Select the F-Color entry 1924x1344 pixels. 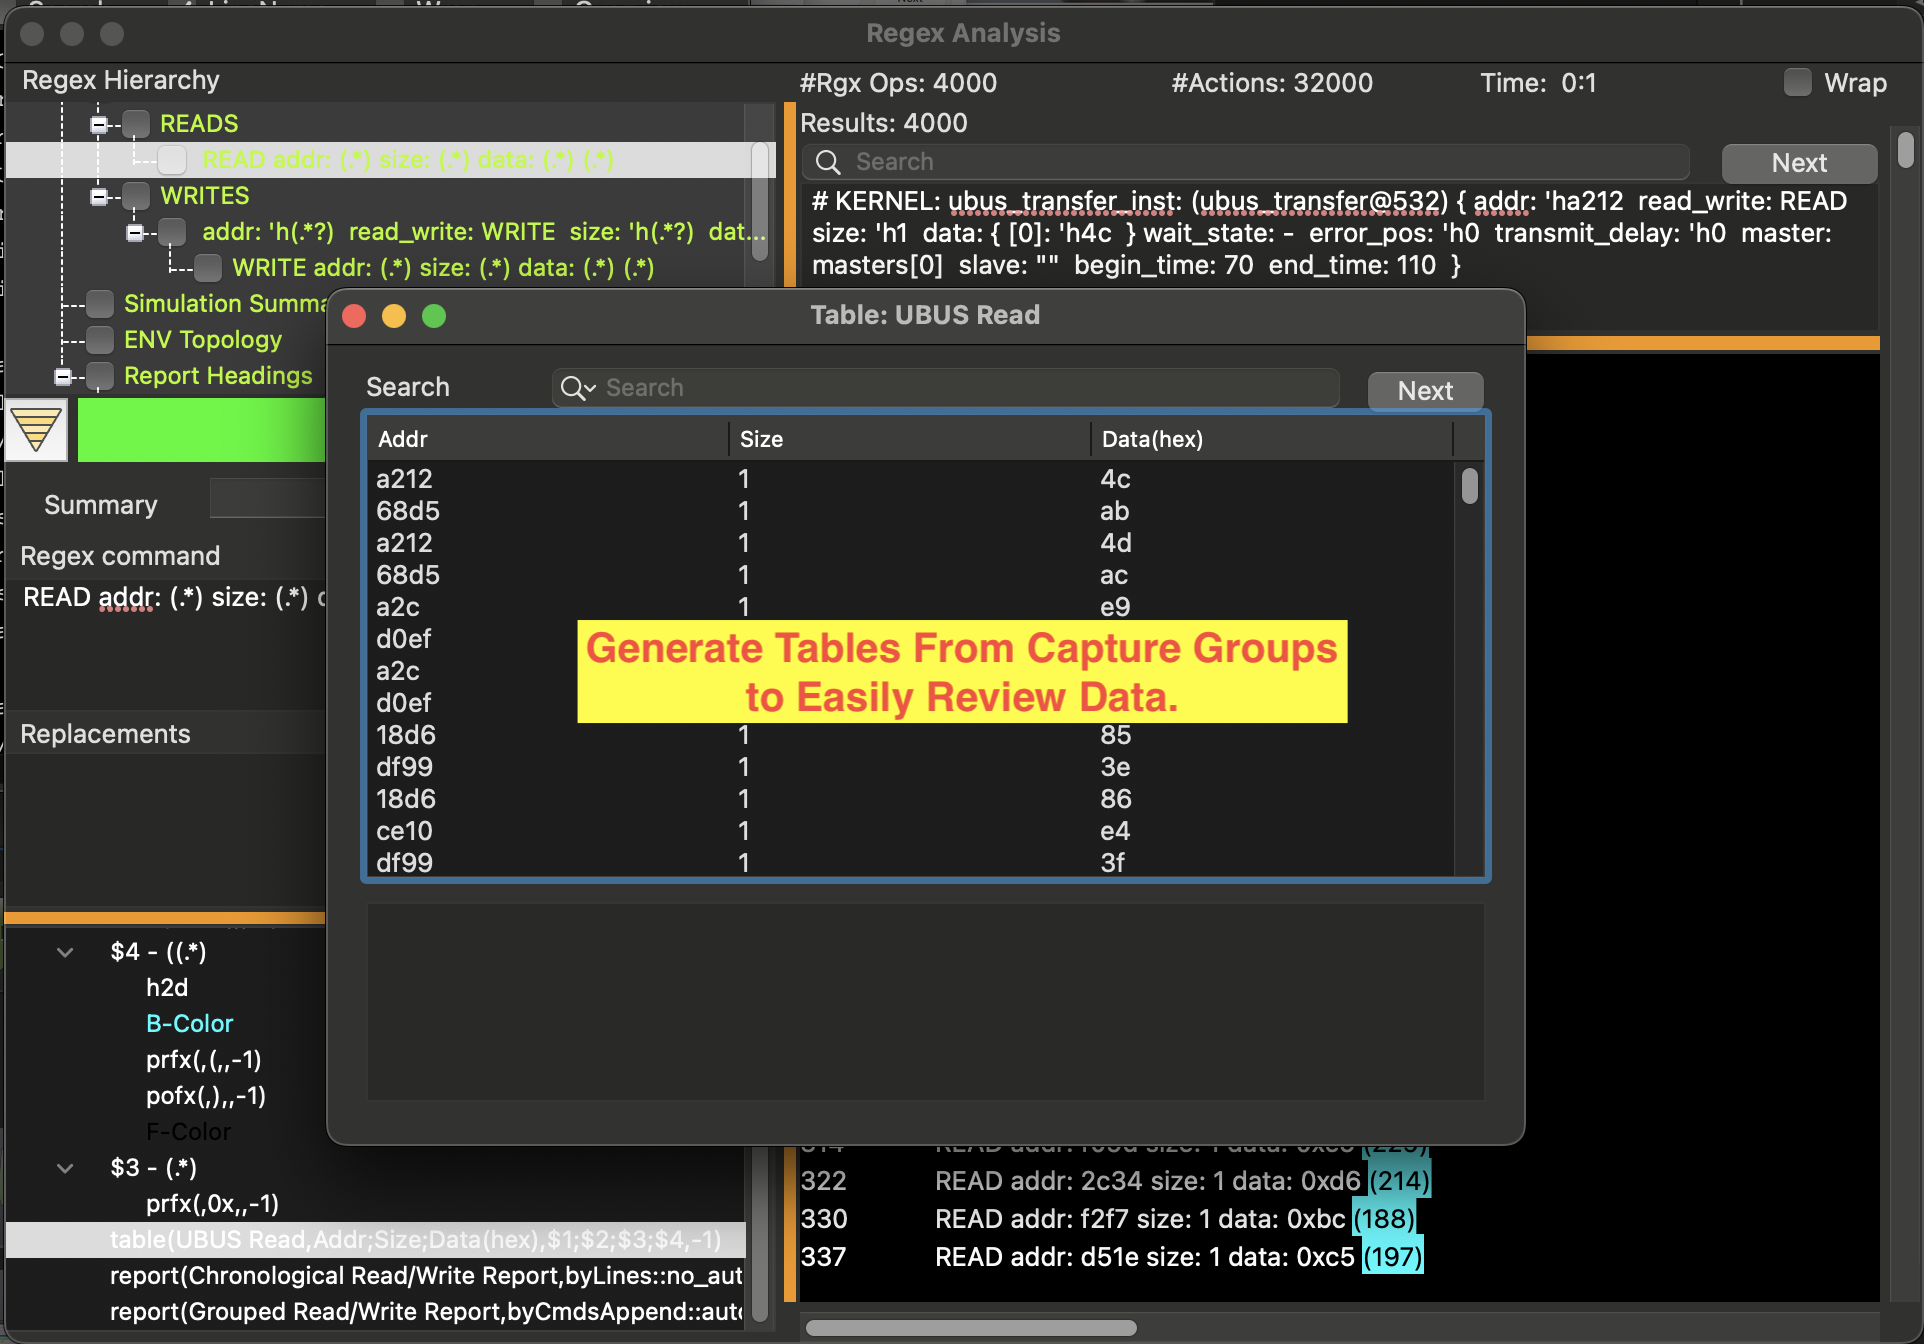188,1132
